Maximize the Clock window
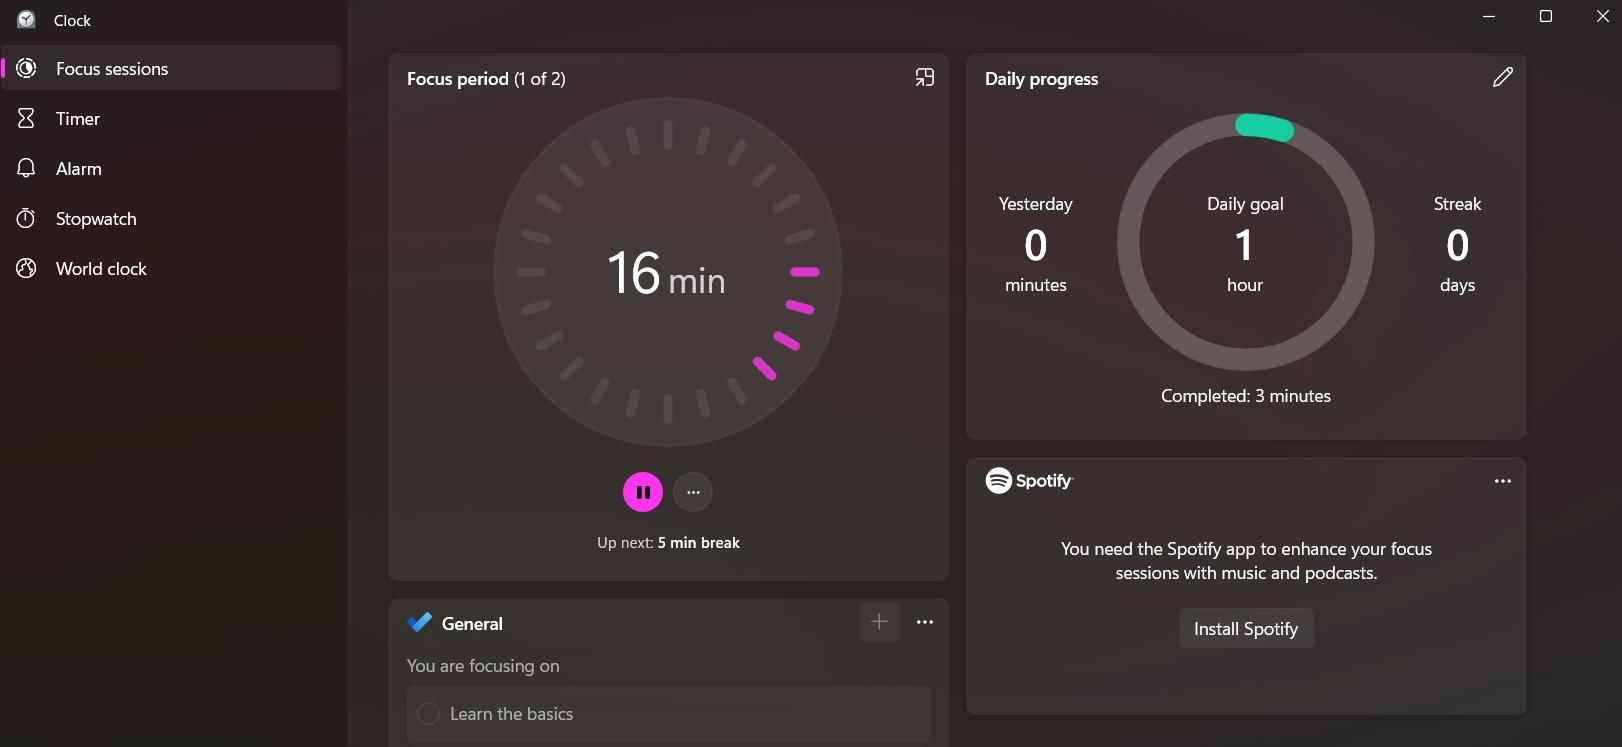 (x=1545, y=16)
